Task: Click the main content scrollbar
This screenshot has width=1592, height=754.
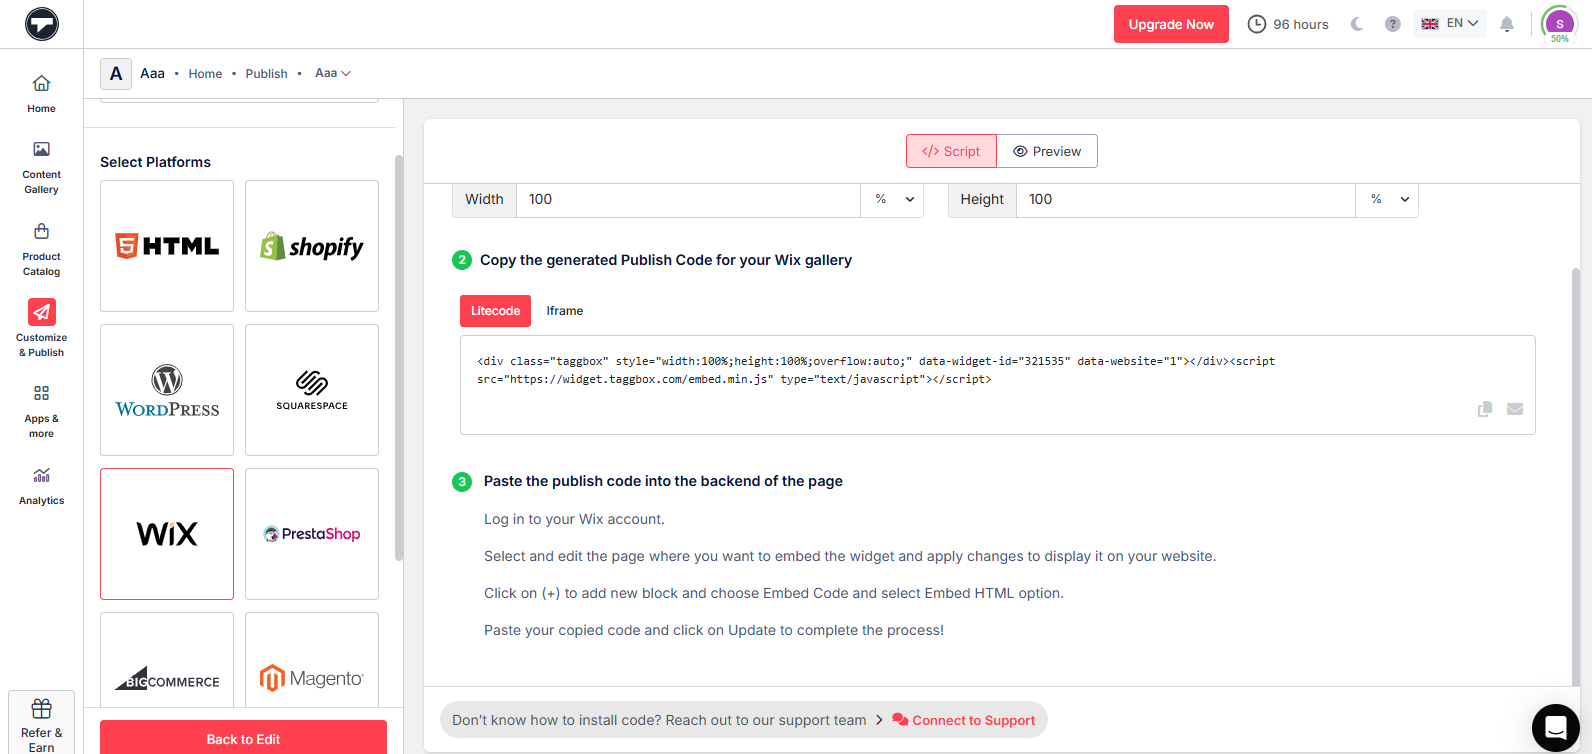Action: point(1576,475)
